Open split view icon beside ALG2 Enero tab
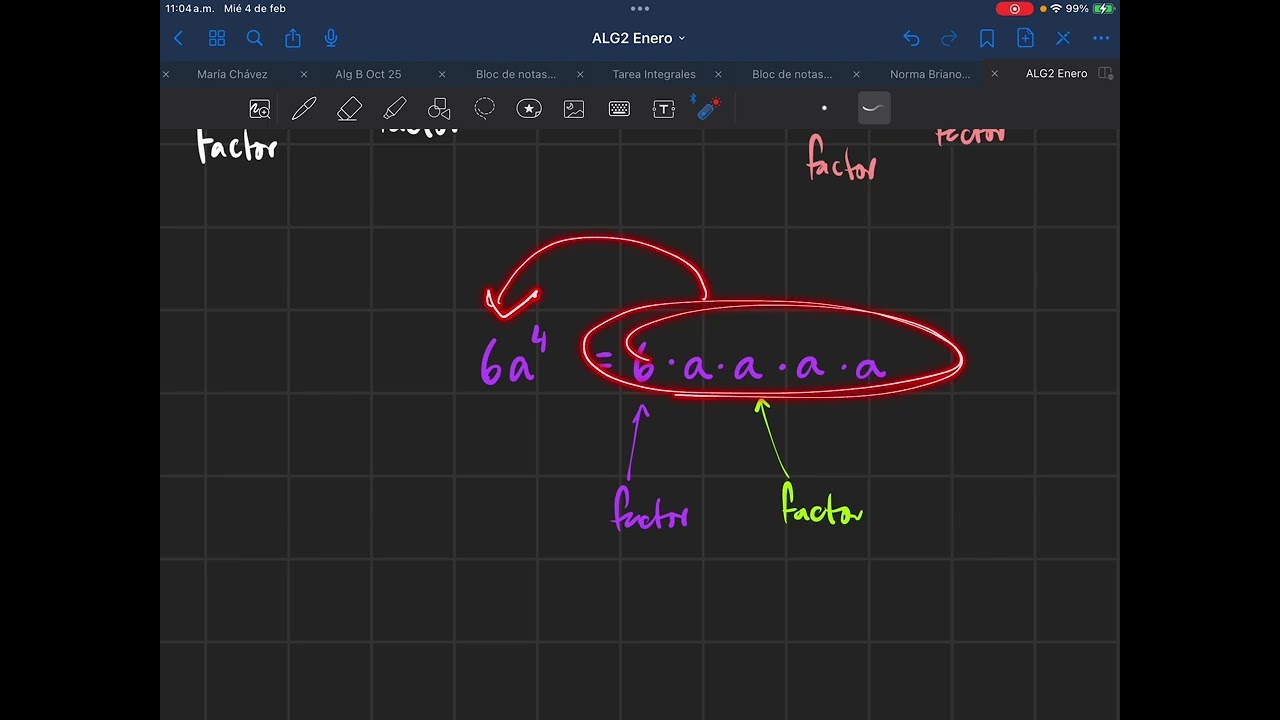Image resolution: width=1280 pixels, height=720 pixels. (x=1105, y=74)
